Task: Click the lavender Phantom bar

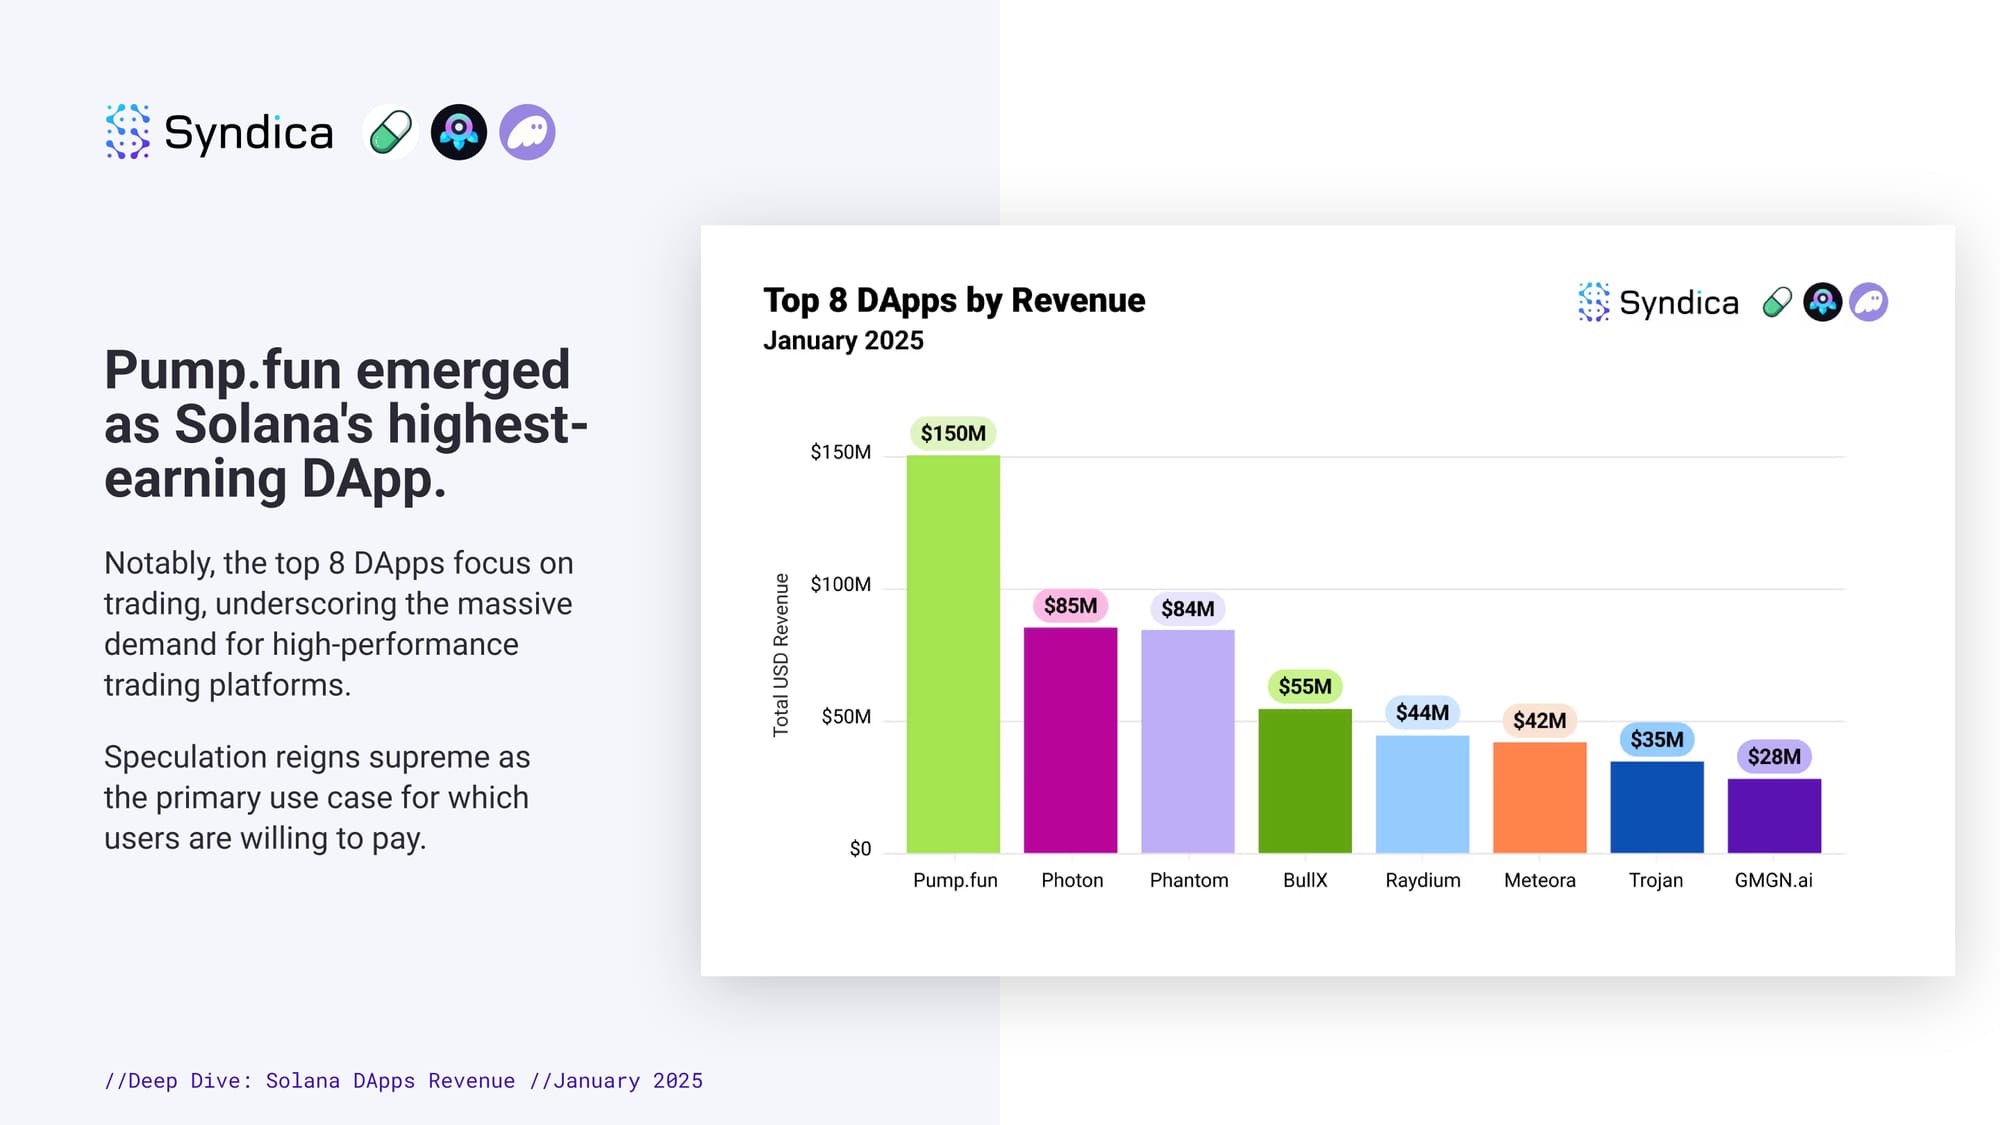Action: pos(1188,741)
